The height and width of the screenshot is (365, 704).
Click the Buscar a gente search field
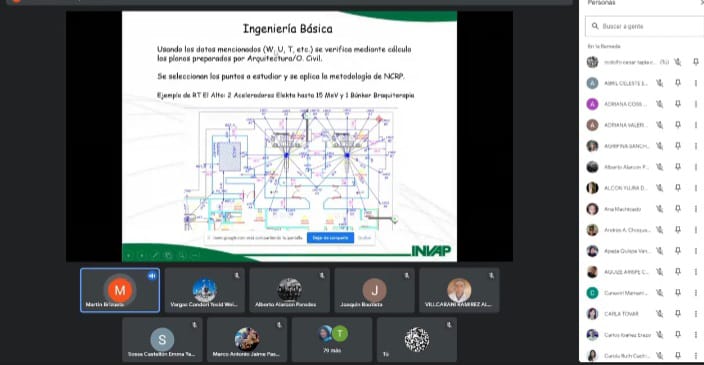(645, 26)
